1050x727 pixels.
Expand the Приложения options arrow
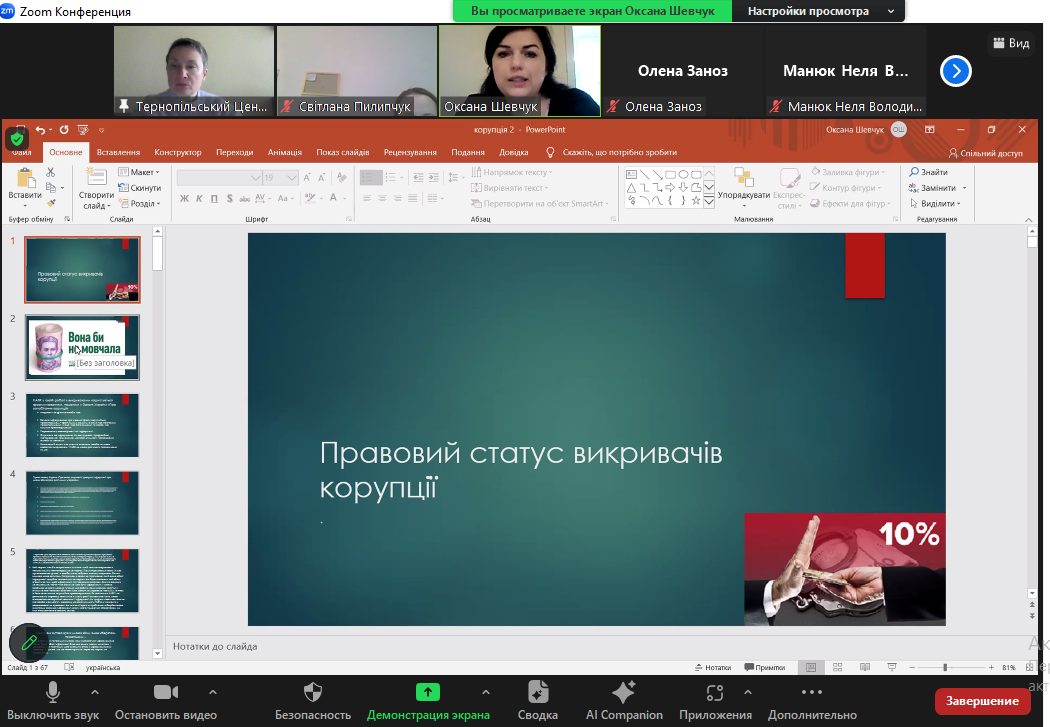pyautogui.click(x=748, y=692)
